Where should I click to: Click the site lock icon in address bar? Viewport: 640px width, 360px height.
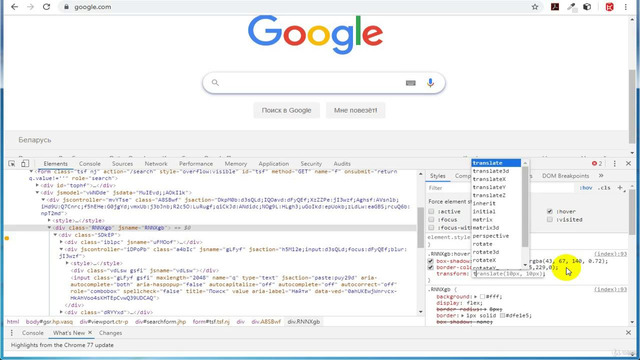point(66,7)
